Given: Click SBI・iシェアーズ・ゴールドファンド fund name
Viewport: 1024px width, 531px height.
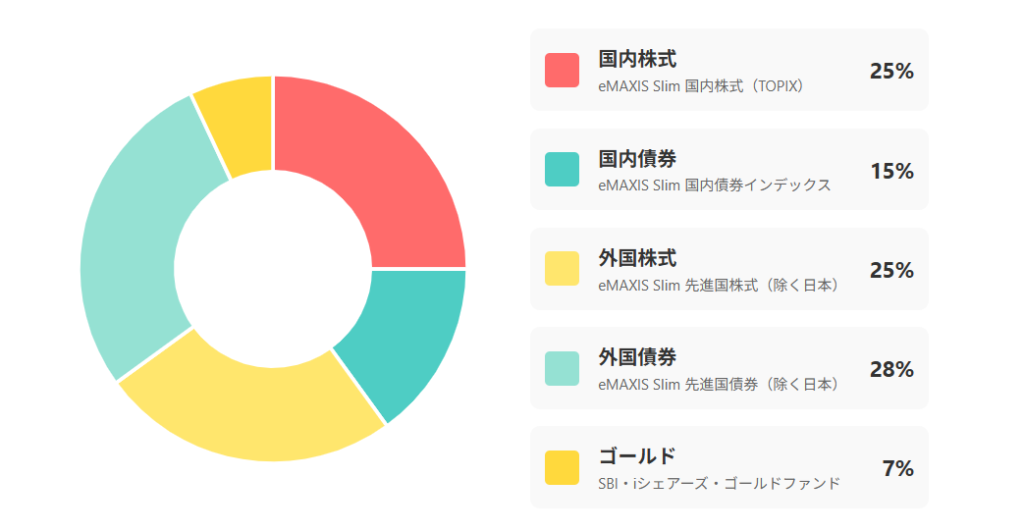Looking at the screenshot, I should [719, 483].
